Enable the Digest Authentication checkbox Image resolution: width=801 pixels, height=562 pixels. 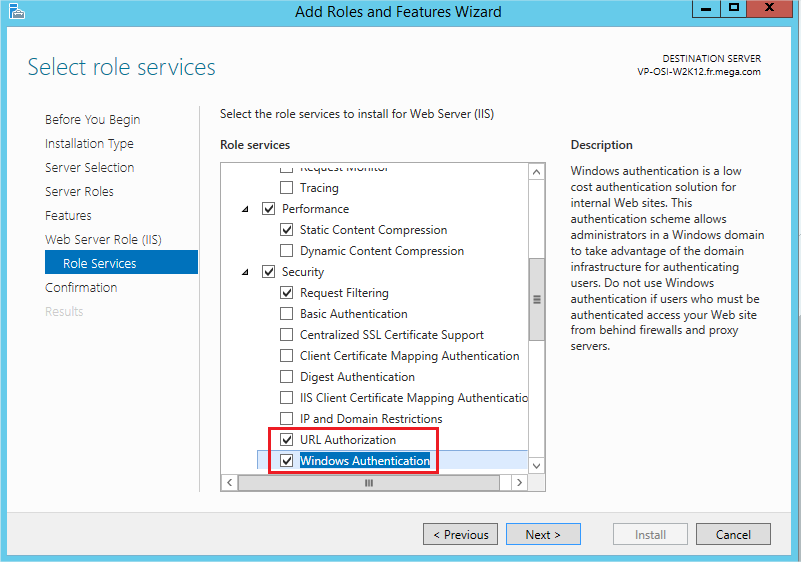pos(287,377)
